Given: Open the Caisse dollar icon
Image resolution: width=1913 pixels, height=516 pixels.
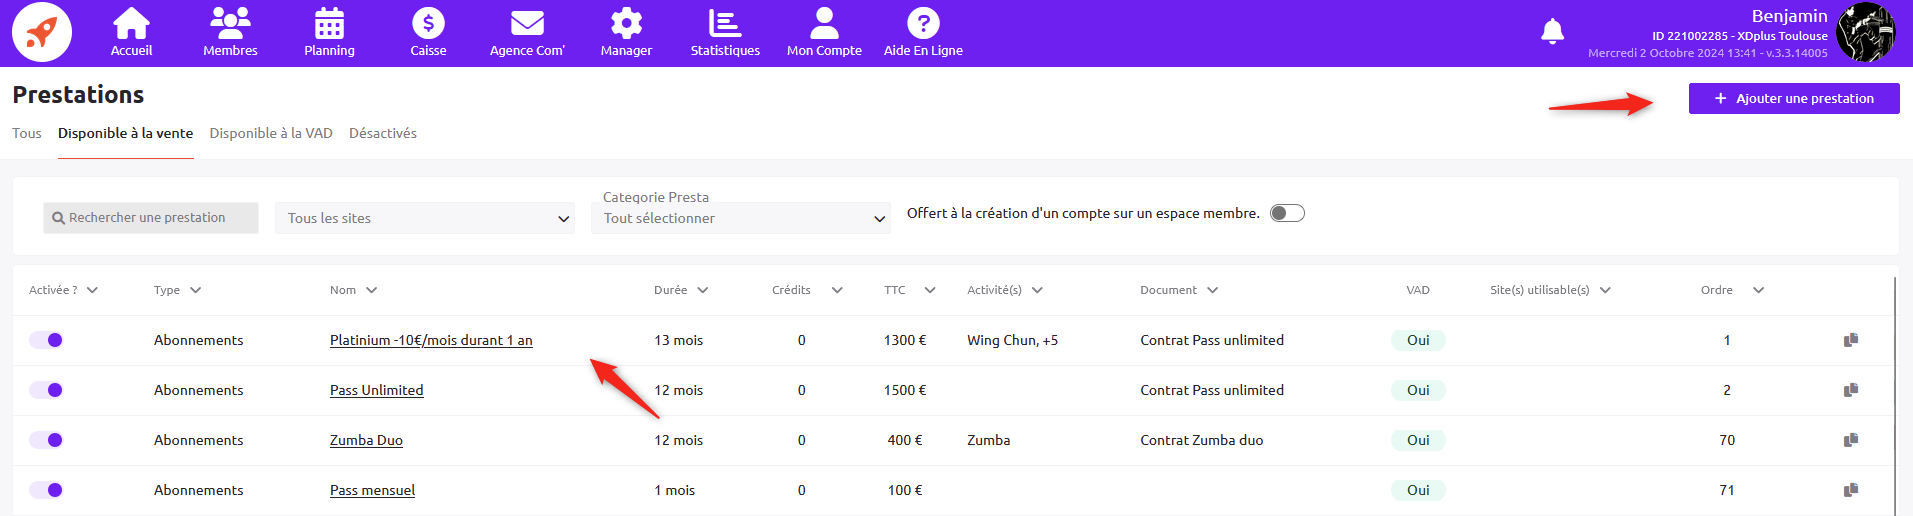Looking at the screenshot, I should click(x=428, y=24).
